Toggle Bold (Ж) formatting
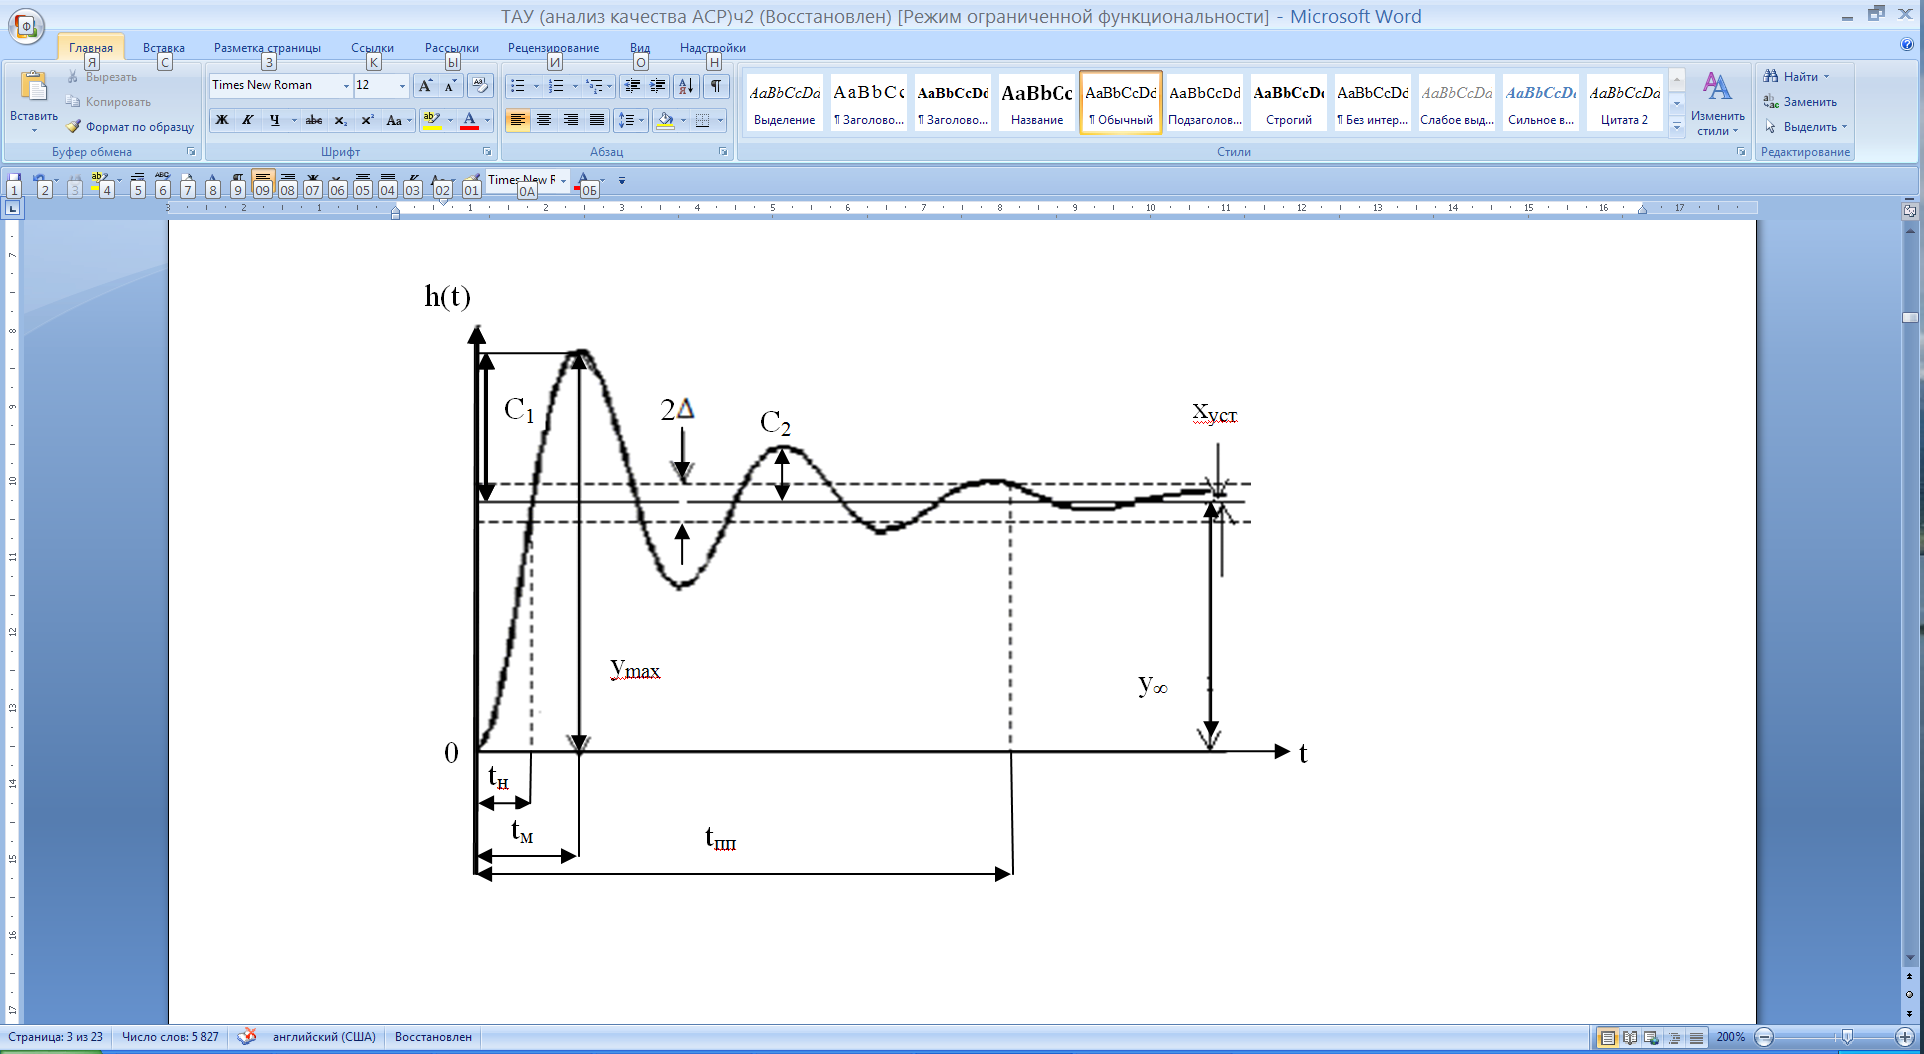The image size is (1924, 1054). 222,120
